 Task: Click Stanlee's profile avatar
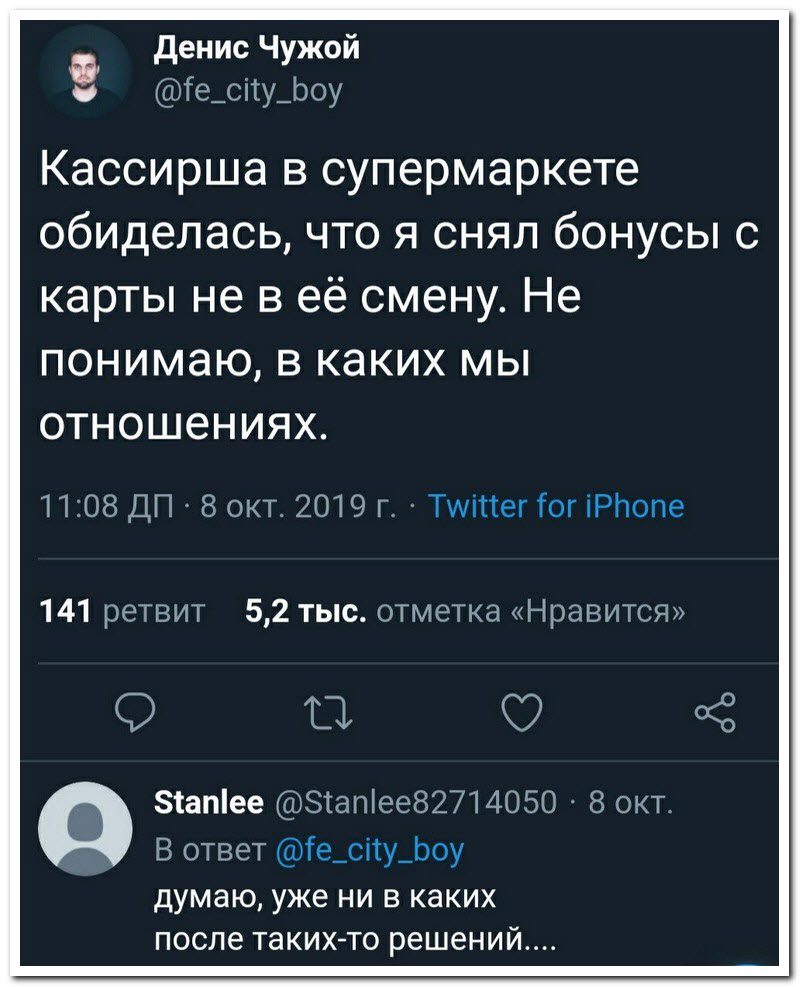82,832
